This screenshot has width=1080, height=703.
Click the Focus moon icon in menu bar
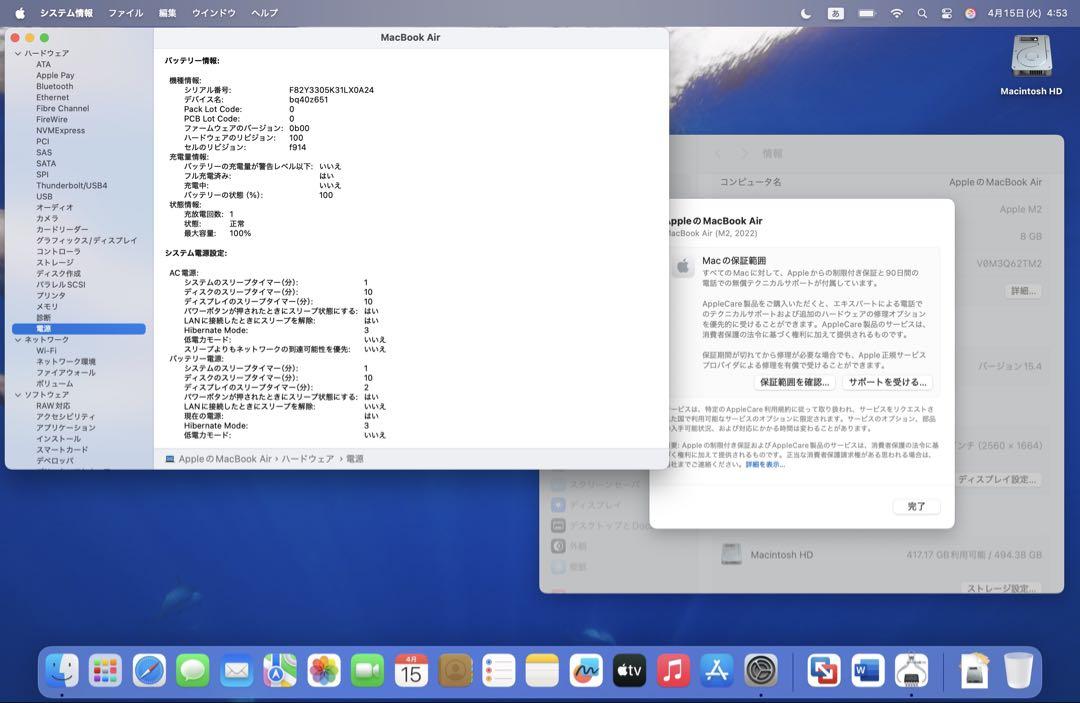(805, 13)
